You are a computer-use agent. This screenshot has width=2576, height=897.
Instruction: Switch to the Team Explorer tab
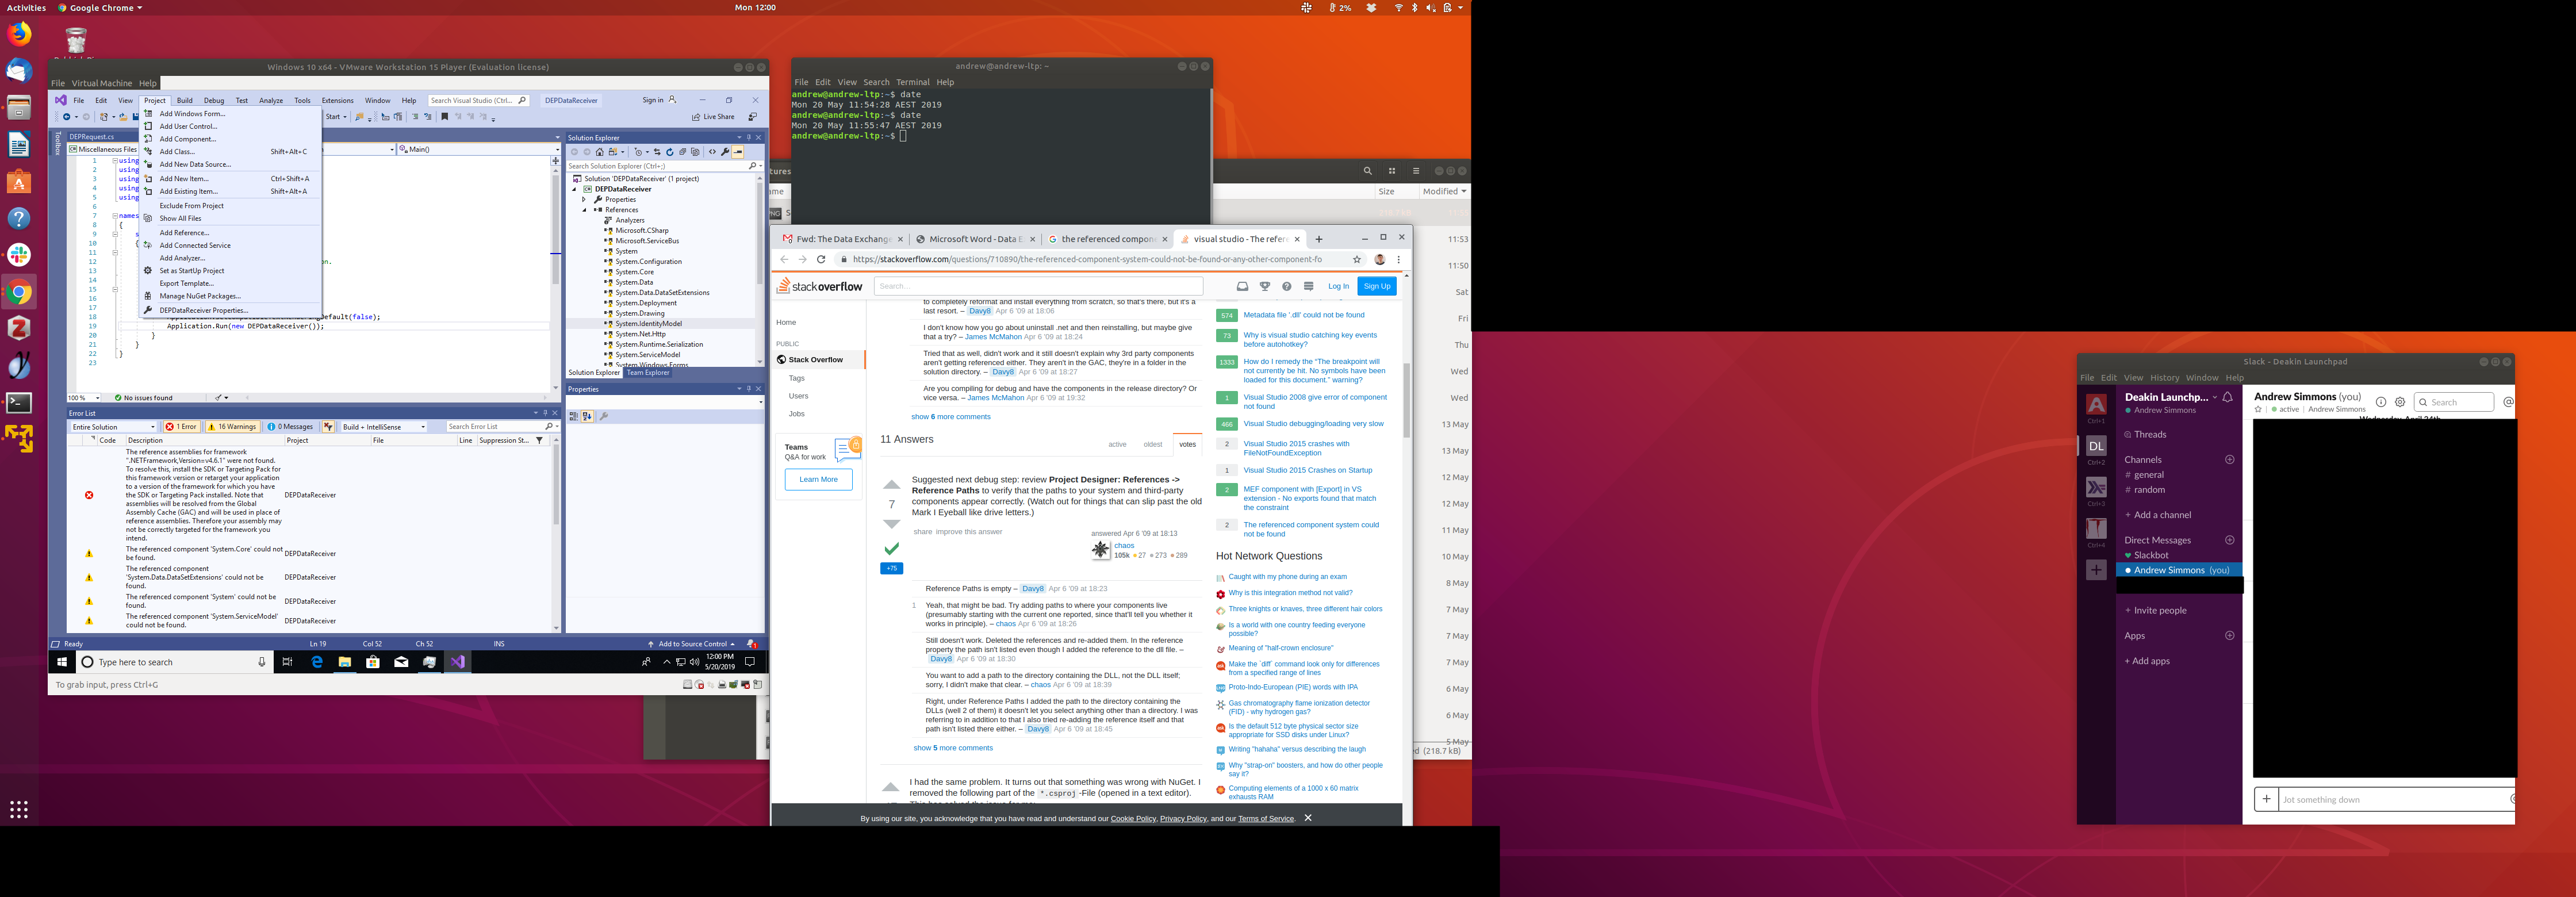pyautogui.click(x=648, y=373)
